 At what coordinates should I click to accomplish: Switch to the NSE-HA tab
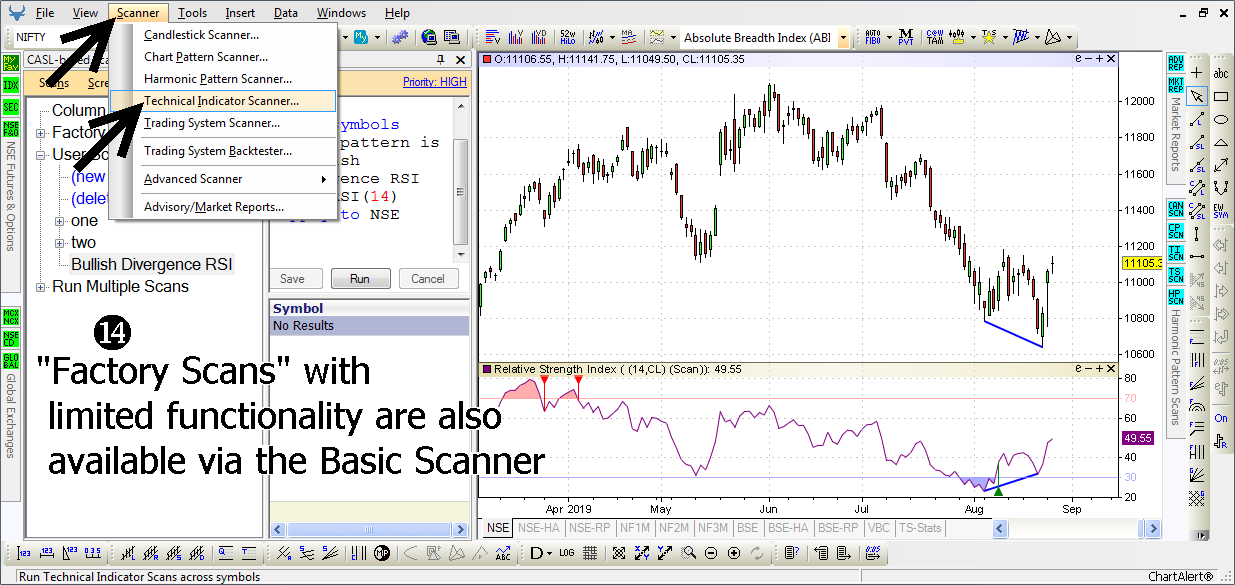[539, 528]
